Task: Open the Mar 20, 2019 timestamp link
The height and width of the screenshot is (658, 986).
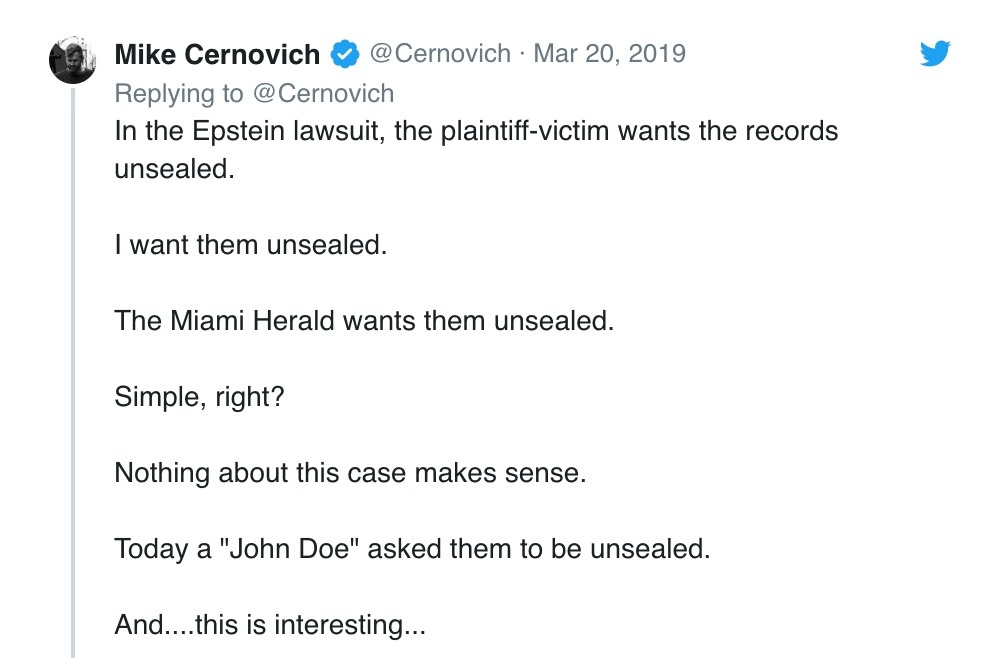Action: (609, 53)
